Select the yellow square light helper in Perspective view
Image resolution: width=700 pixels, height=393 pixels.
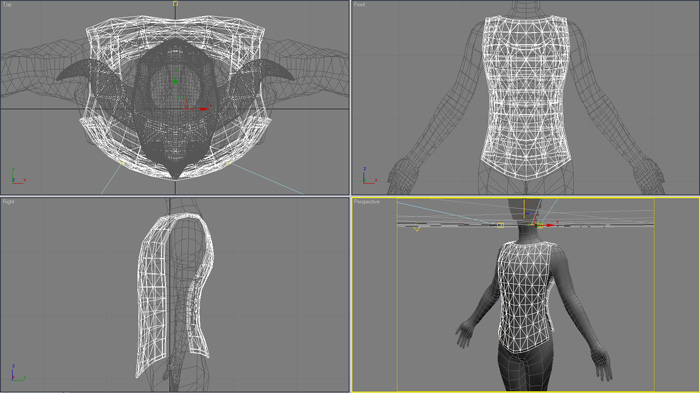(x=500, y=226)
